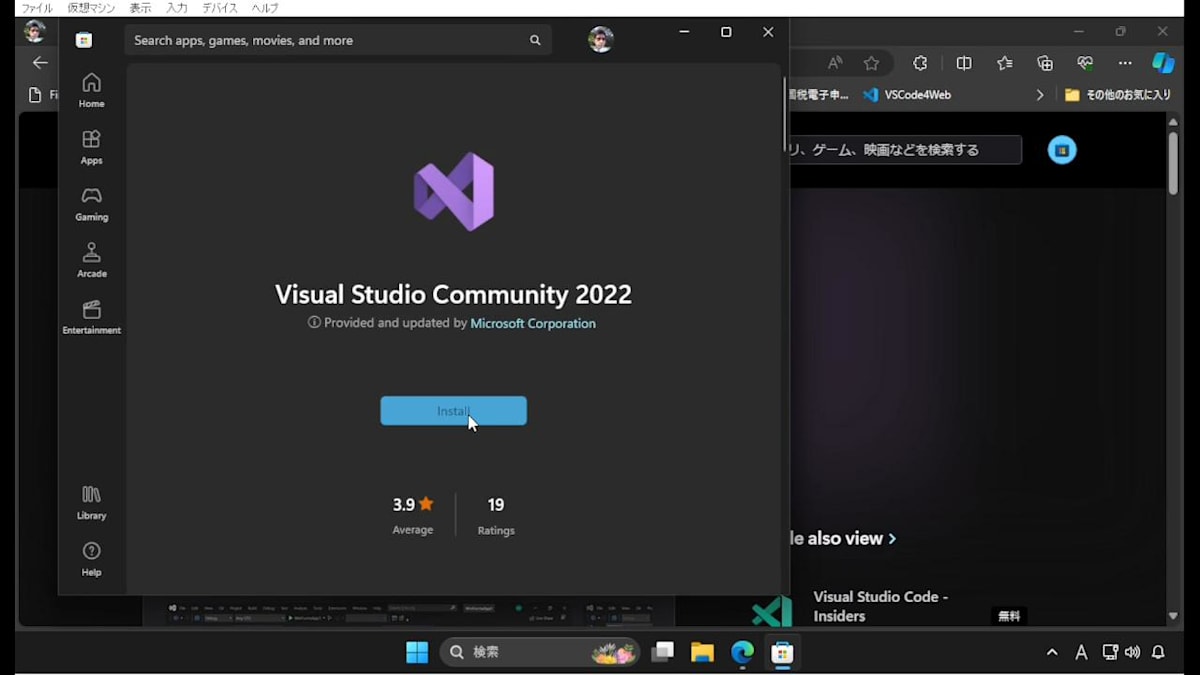Open the notifications bell icon

pyautogui.click(x=1158, y=652)
